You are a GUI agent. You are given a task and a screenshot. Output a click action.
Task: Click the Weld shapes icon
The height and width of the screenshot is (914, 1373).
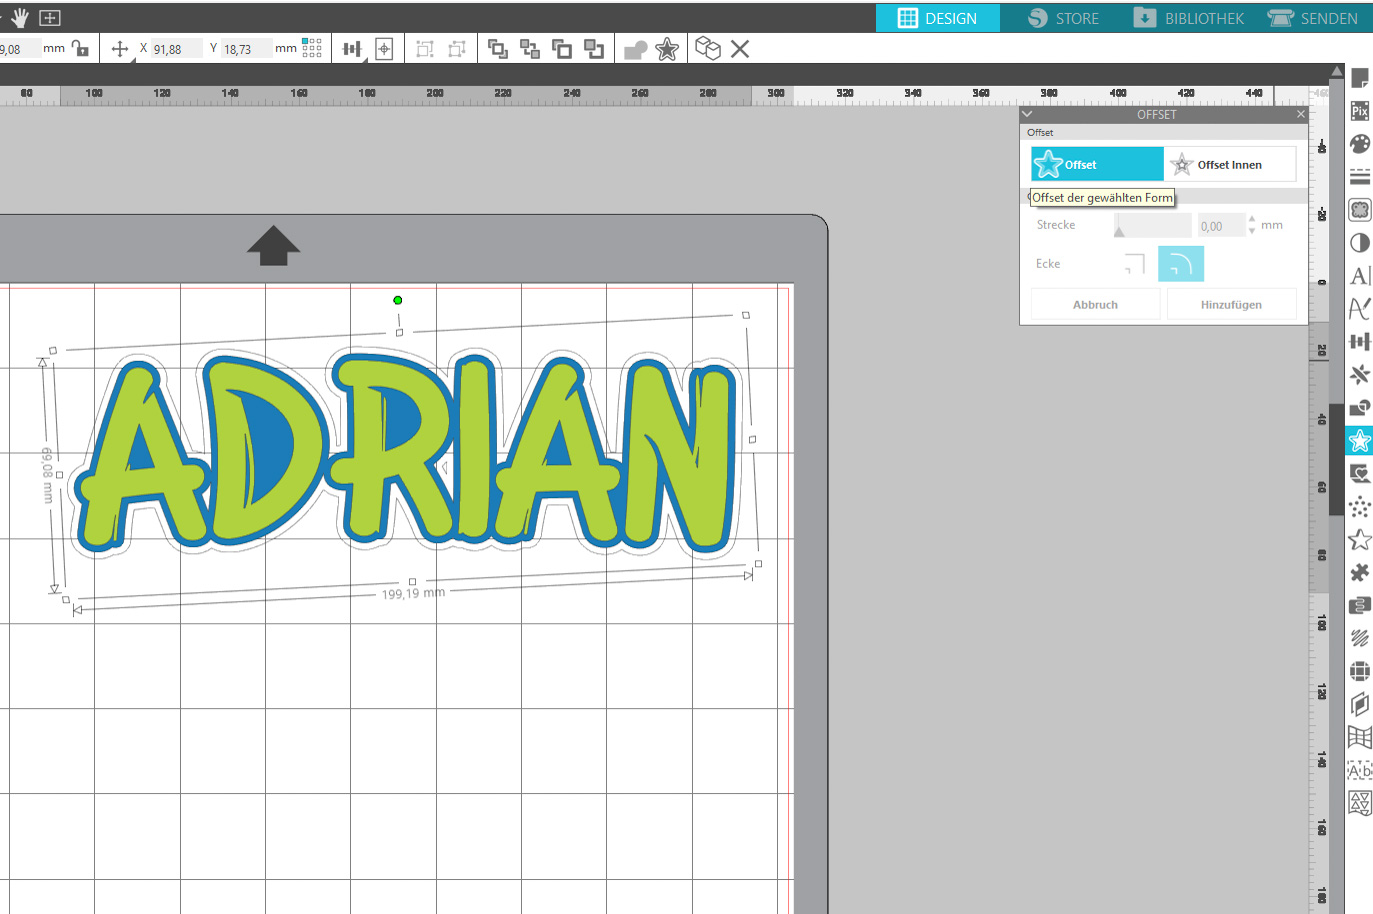(635, 49)
